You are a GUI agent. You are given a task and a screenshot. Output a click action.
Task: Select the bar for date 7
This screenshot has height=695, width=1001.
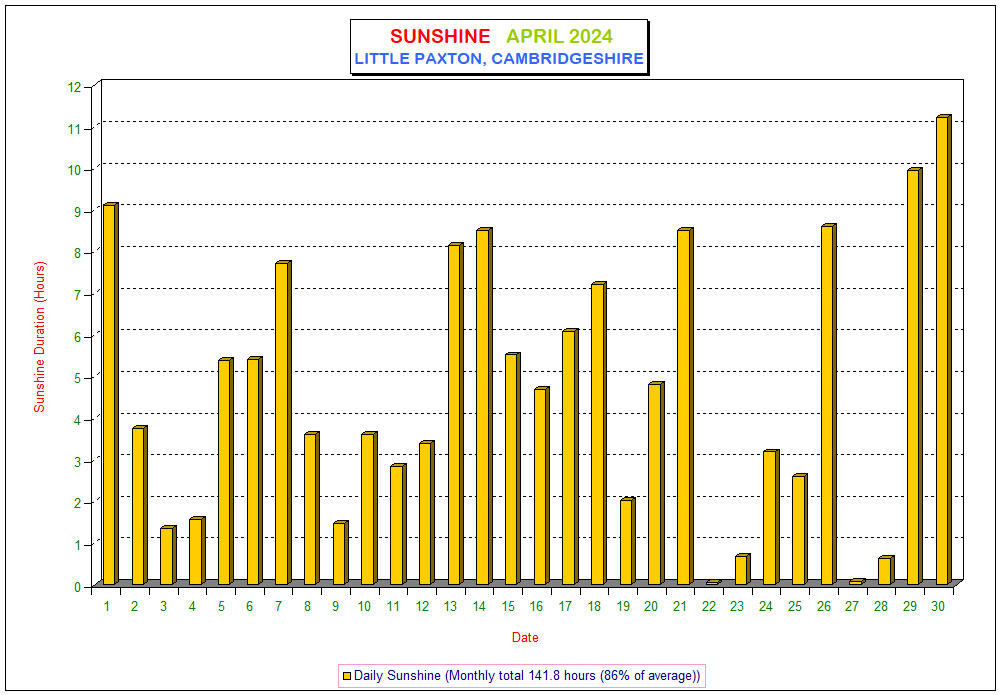tap(283, 423)
